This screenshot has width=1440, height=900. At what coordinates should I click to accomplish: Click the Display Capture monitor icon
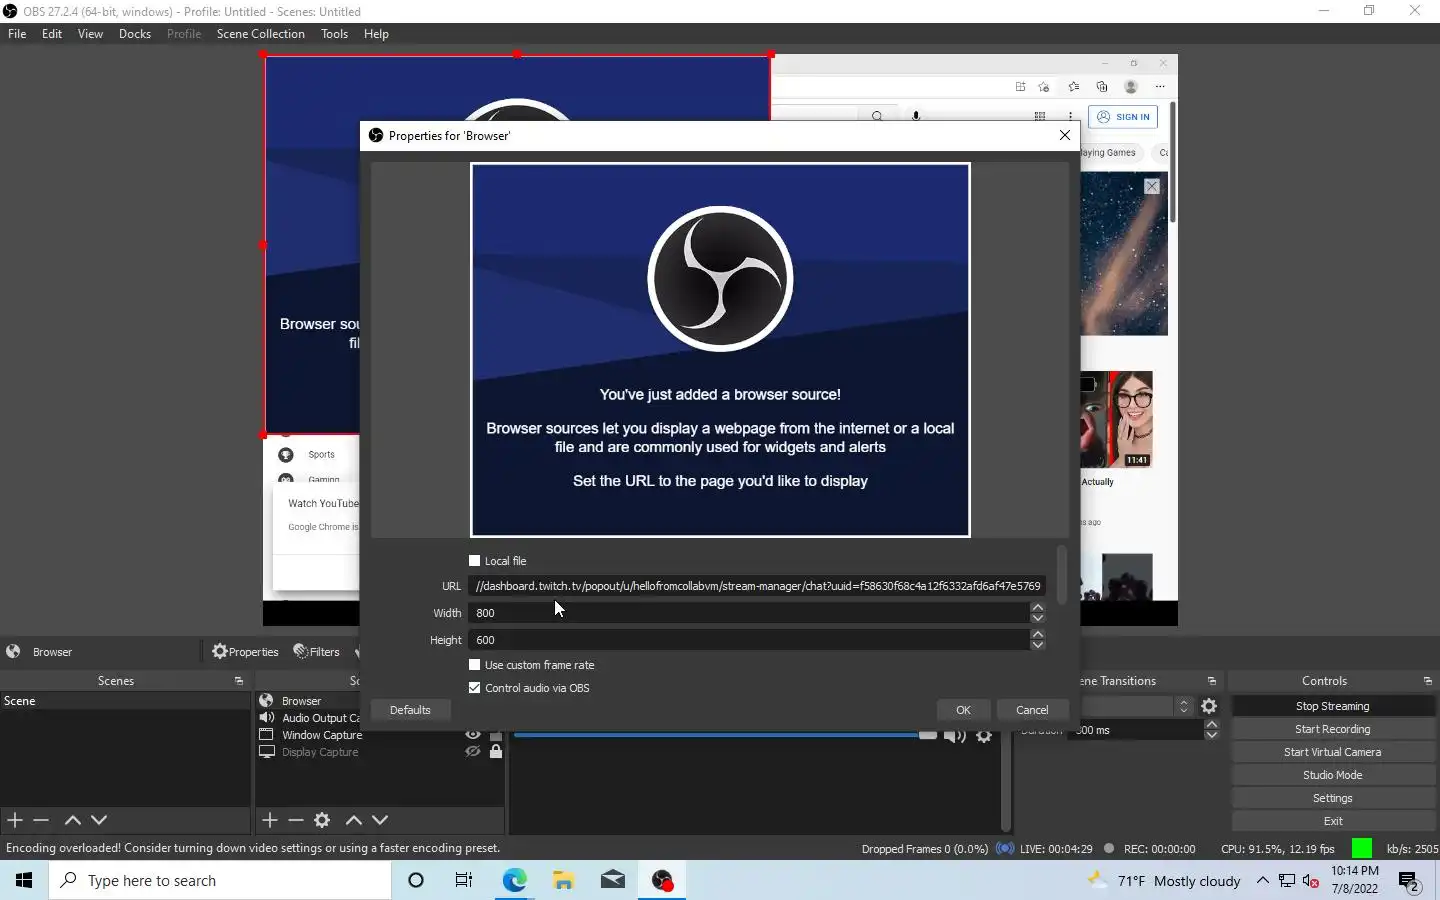pos(267,752)
